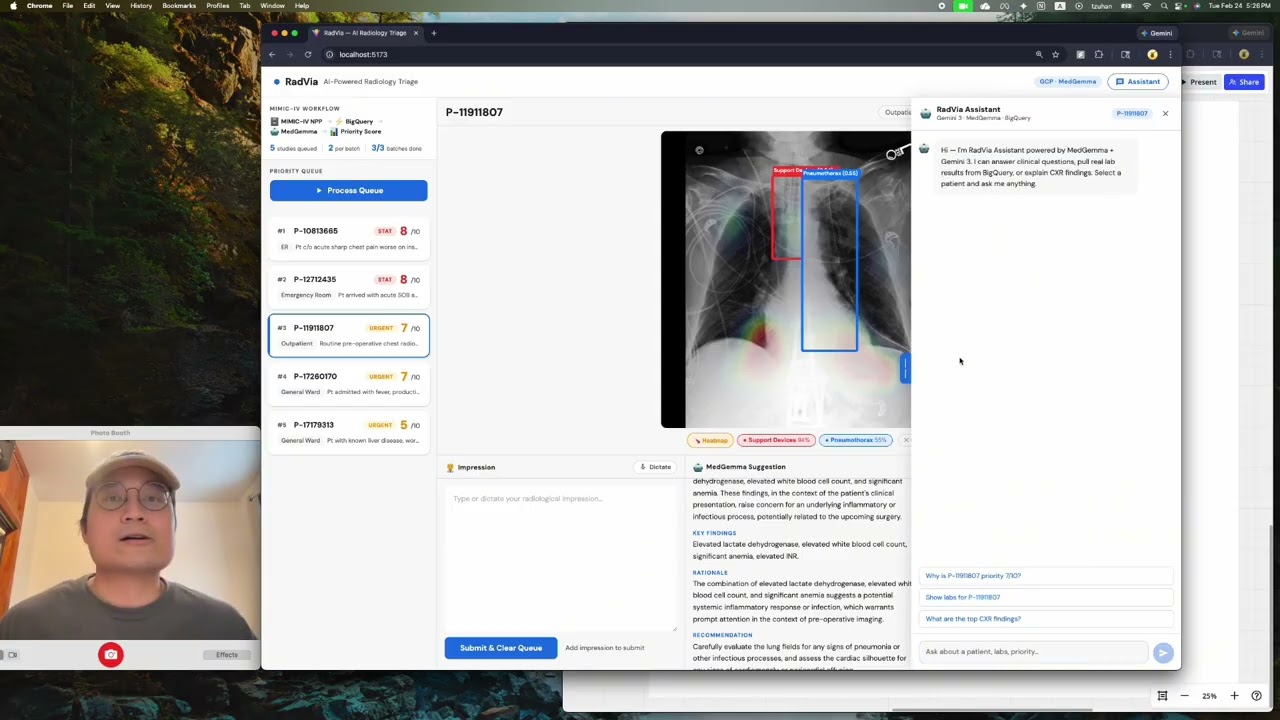Choose Show labs for P-11911807 suggestion
1280x720 pixels.
(x=1045, y=597)
